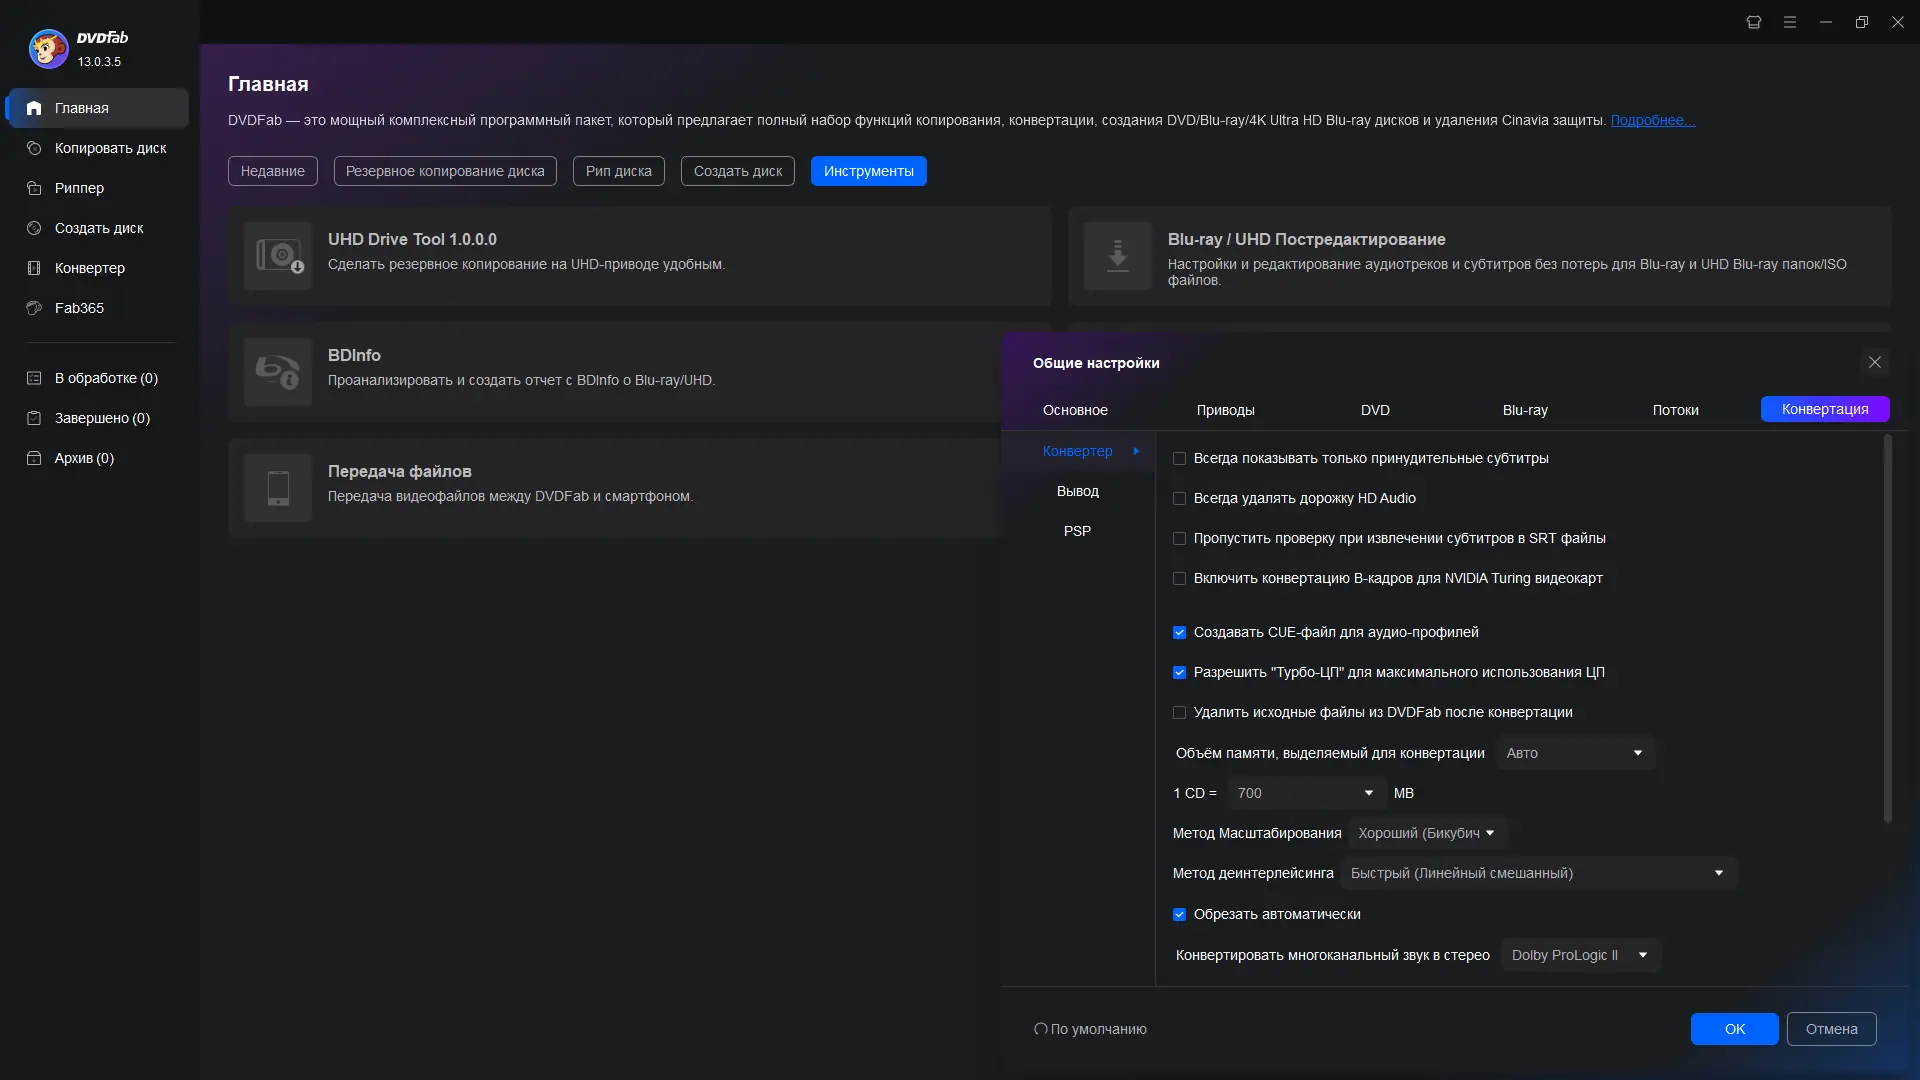Screen dimensions: 1920x1080
Task: Open the Метод деинтерлейсинга dropdown
Action: click(1538, 873)
